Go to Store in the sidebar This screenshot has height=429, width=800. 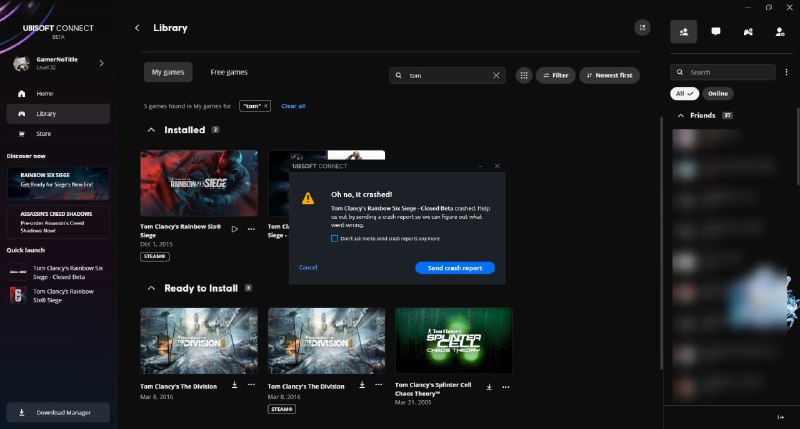pos(44,133)
